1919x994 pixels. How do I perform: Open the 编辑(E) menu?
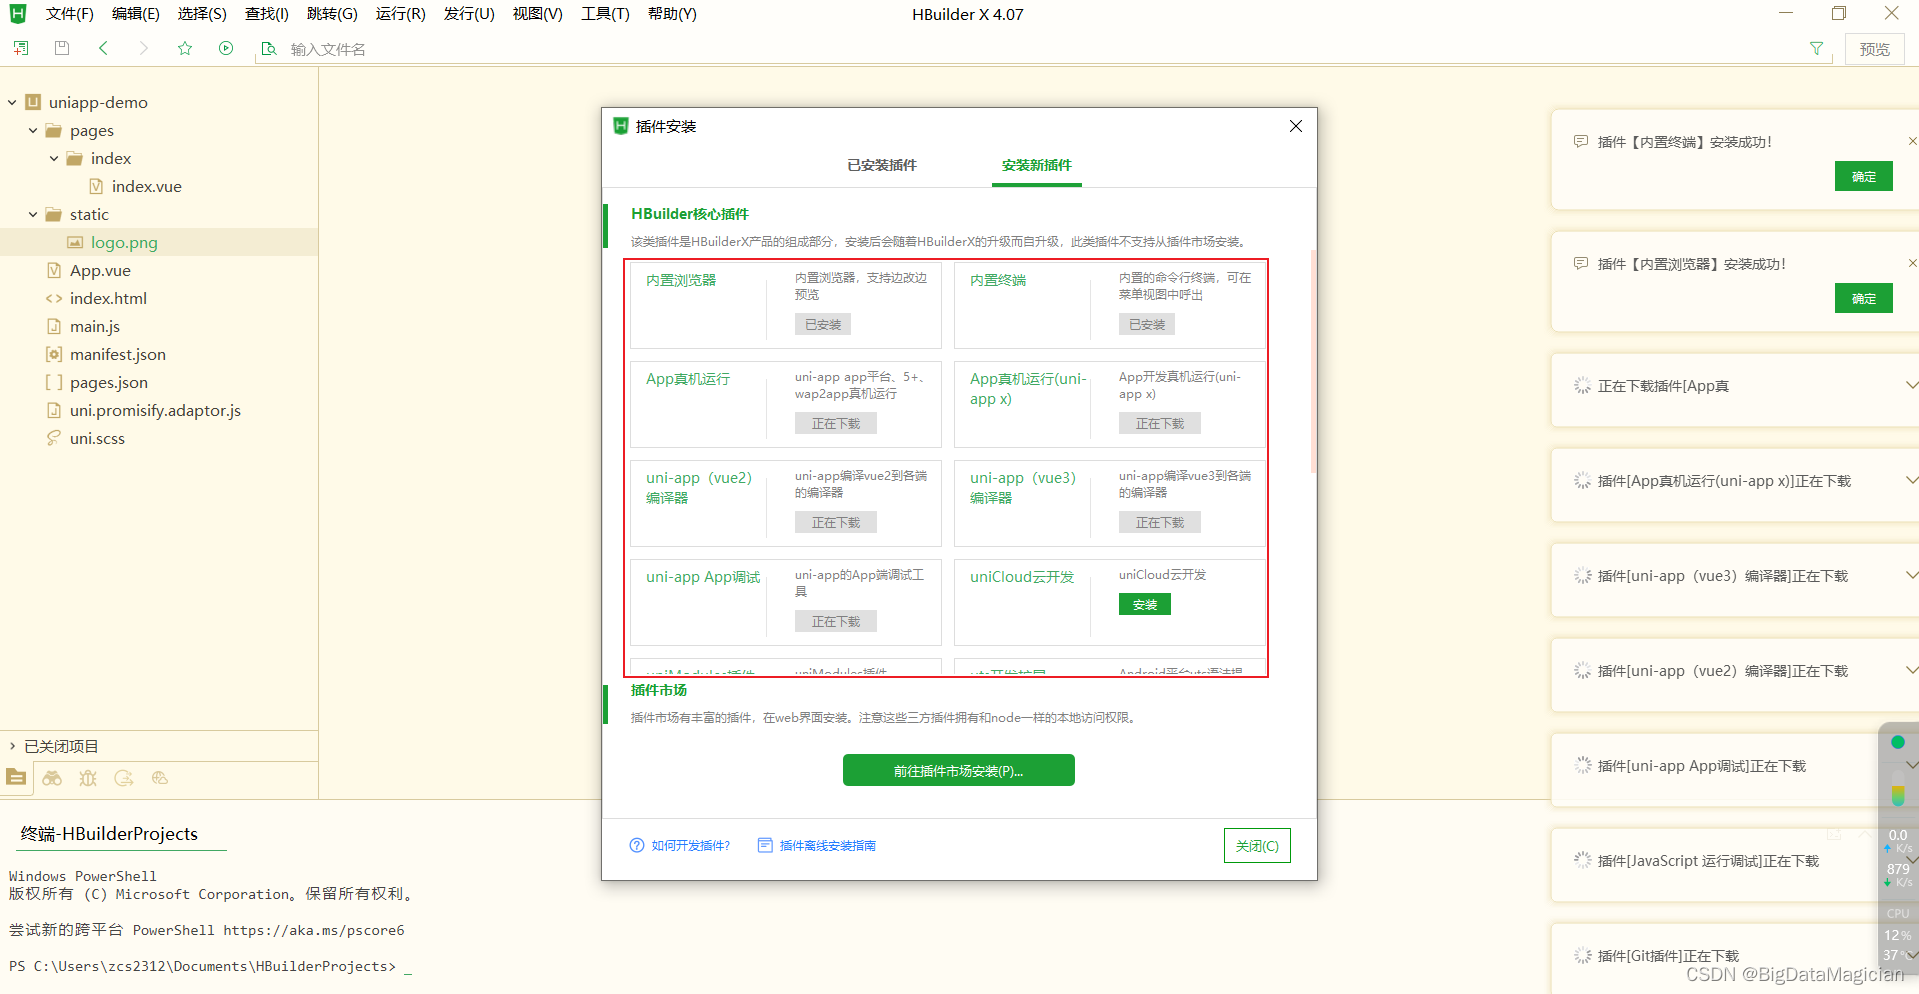pos(136,14)
